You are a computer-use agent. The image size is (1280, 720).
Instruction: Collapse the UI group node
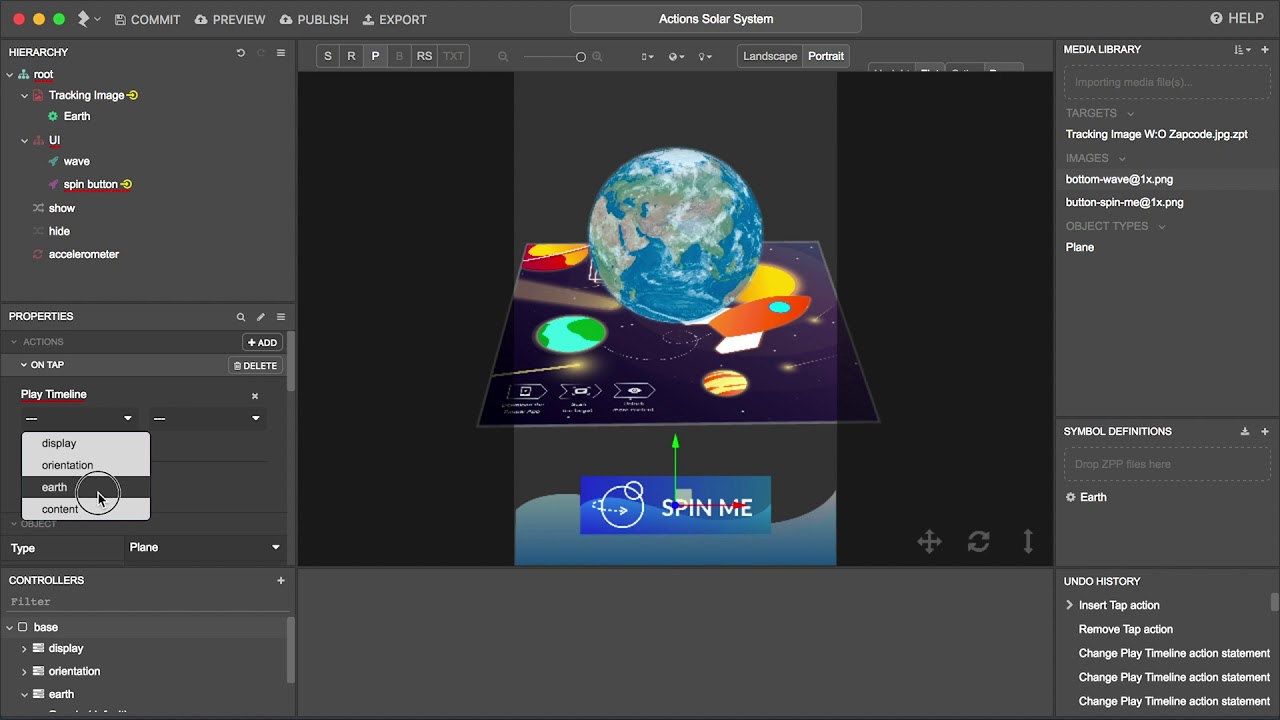pos(25,141)
